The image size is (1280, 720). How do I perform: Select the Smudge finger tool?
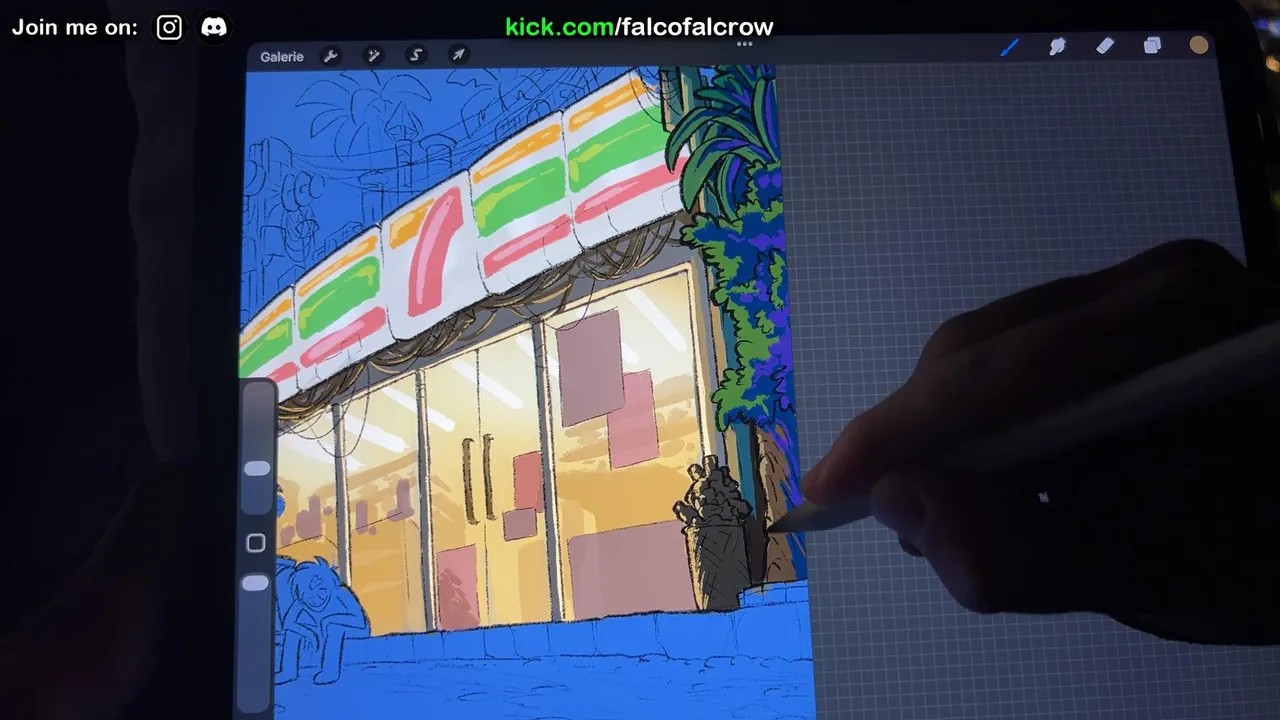1057,46
